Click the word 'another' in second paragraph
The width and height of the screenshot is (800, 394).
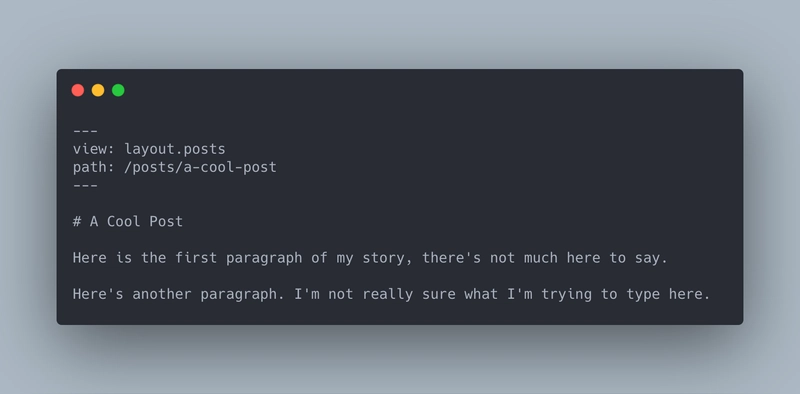[x=162, y=294]
